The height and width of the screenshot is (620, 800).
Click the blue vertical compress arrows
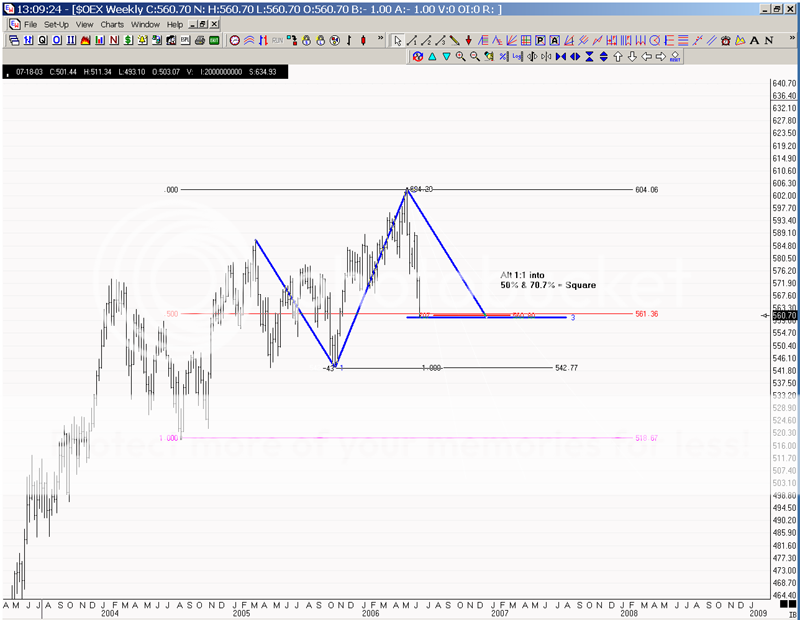click(x=589, y=57)
